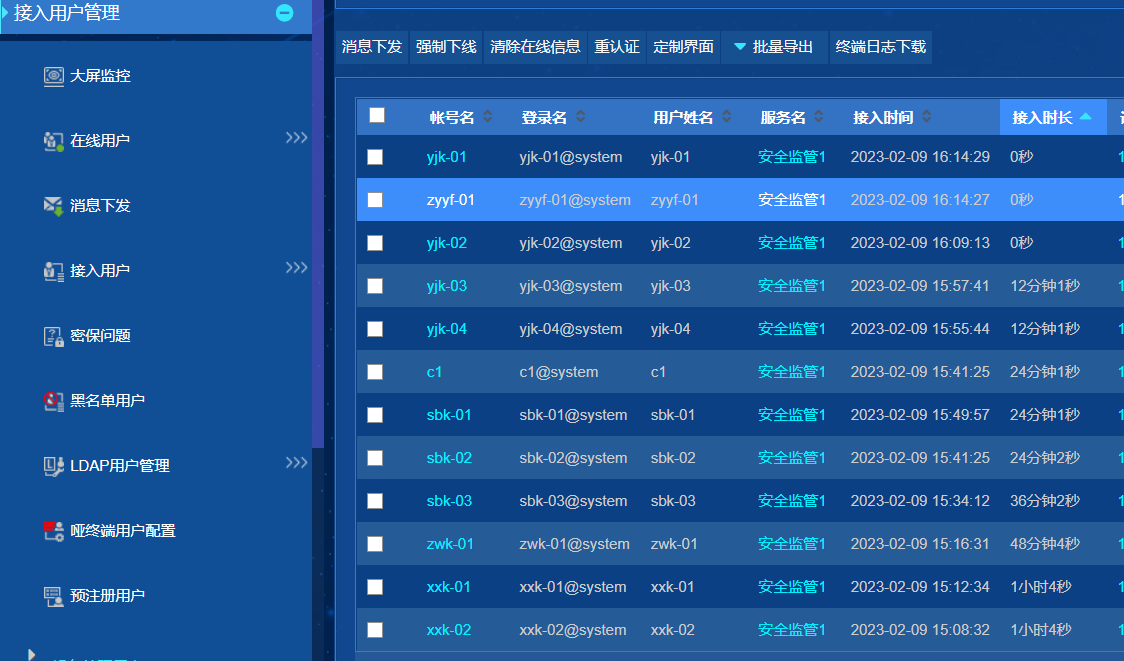
Task: Click login name xxk-01@system
Action: [x=573, y=587]
